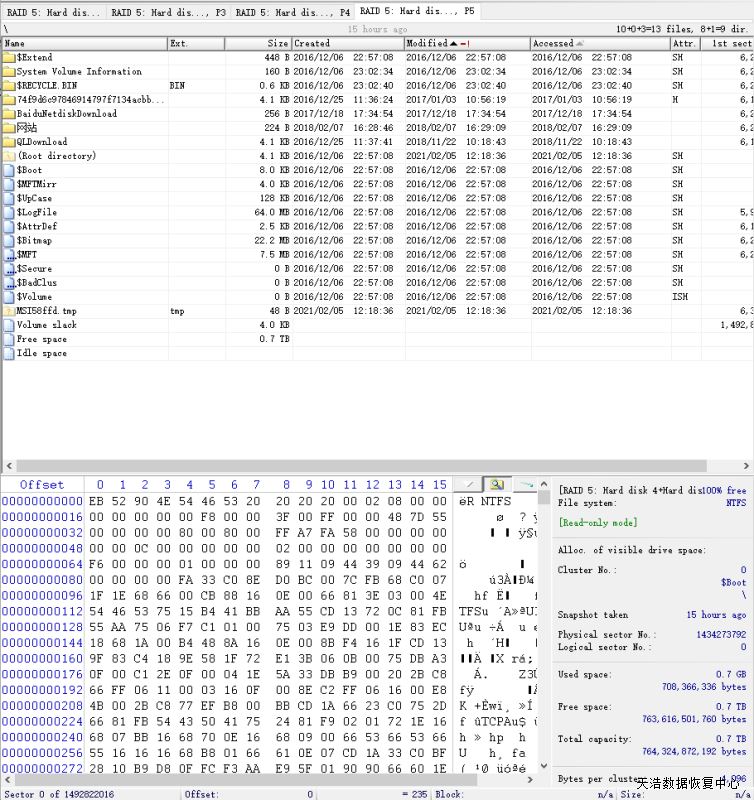
Task: Open the $RECYCLE.BIN folder
Action: 46,85
